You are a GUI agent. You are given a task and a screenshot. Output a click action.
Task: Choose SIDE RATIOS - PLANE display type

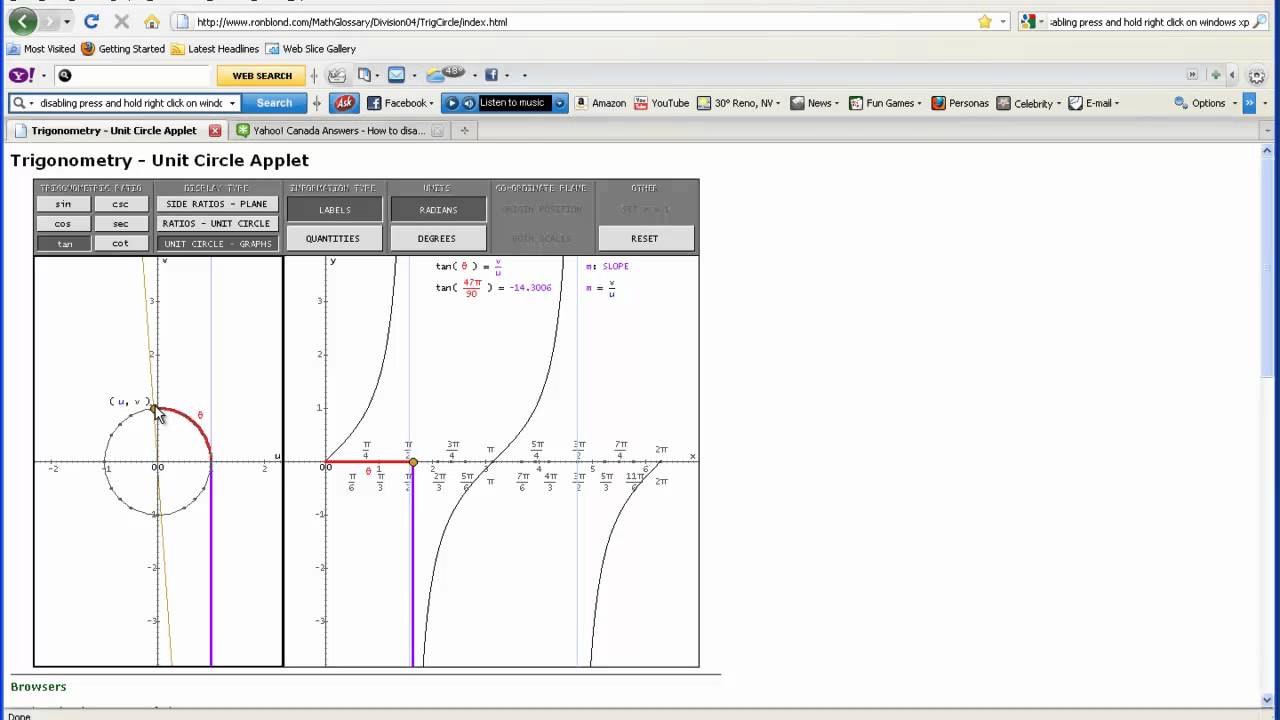click(217, 204)
